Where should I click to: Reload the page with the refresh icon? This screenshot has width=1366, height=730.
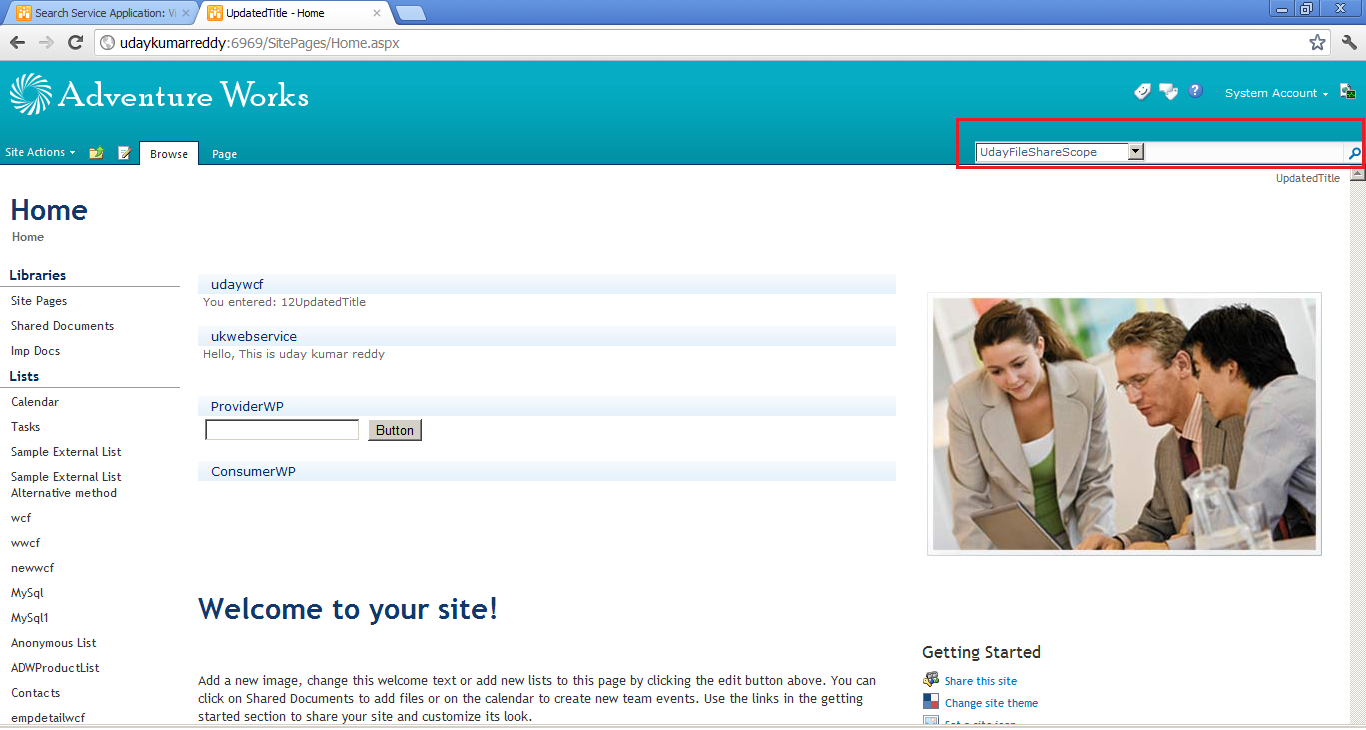coord(75,42)
